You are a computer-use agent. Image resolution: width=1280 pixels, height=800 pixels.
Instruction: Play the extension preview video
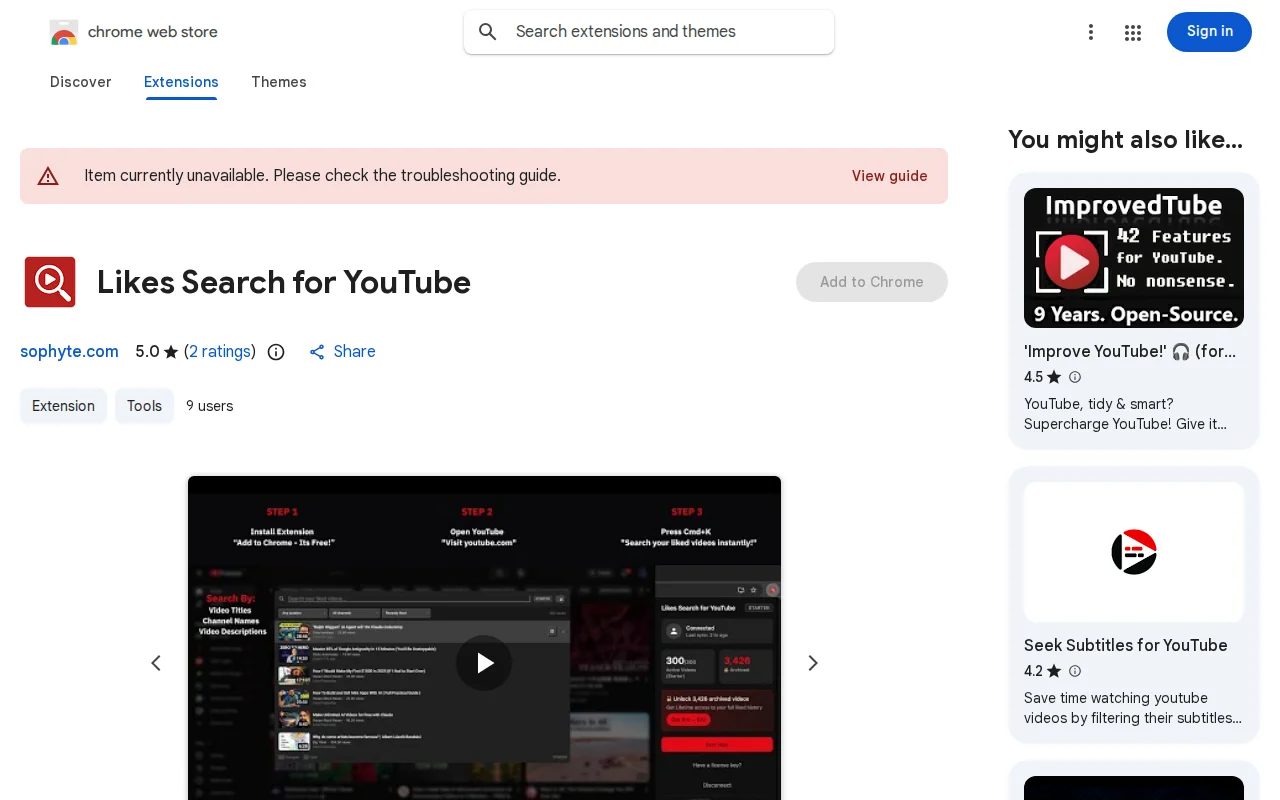click(x=484, y=663)
